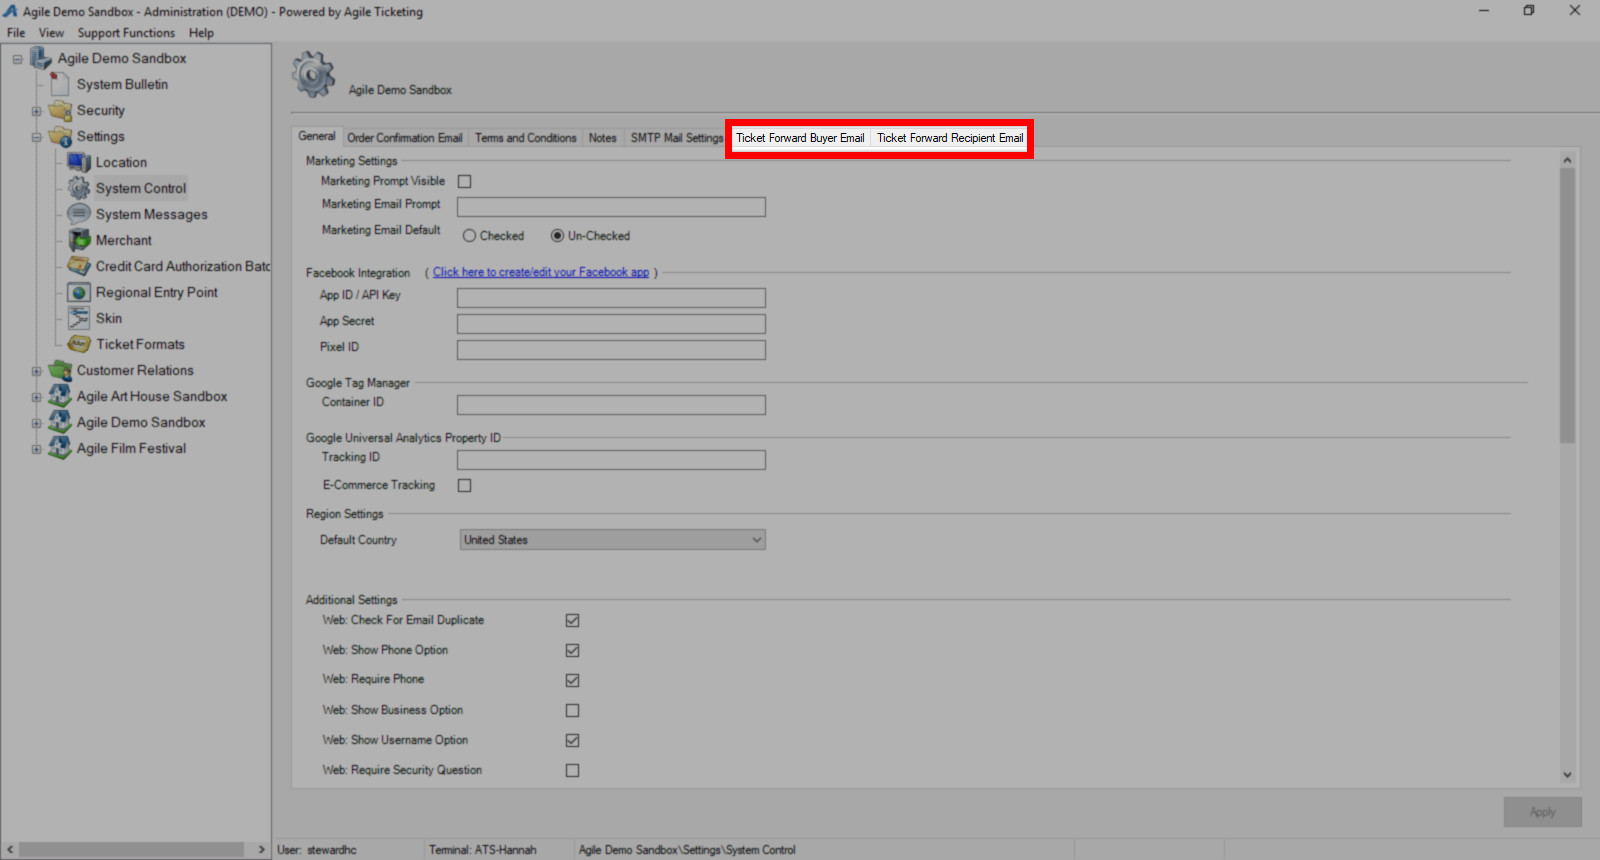Expand the Agile Film Festival node
The height and width of the screenshot is (860, 1600).
point(36,449)
